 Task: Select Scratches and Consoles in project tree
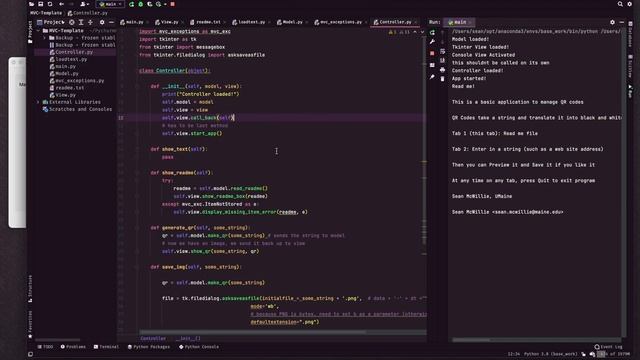[x=77, y=109]
